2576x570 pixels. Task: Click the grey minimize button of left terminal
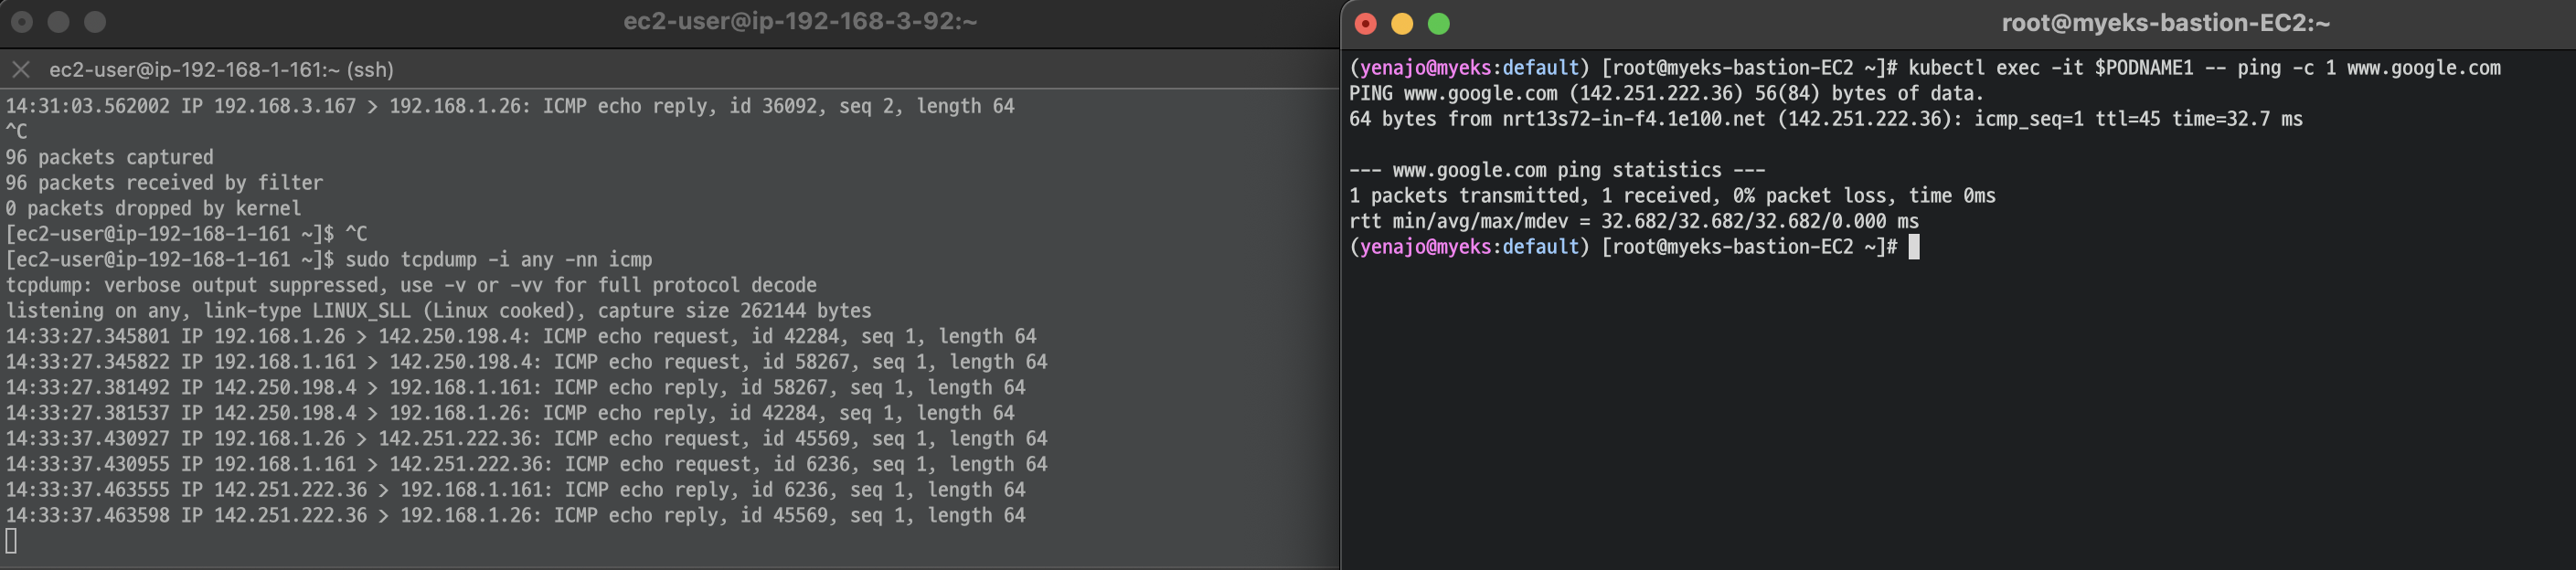coord(59,21)
